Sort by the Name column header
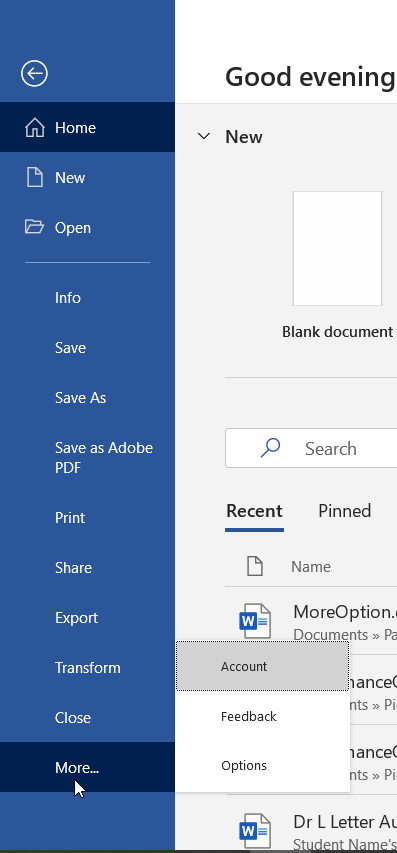 click(311, 566)
